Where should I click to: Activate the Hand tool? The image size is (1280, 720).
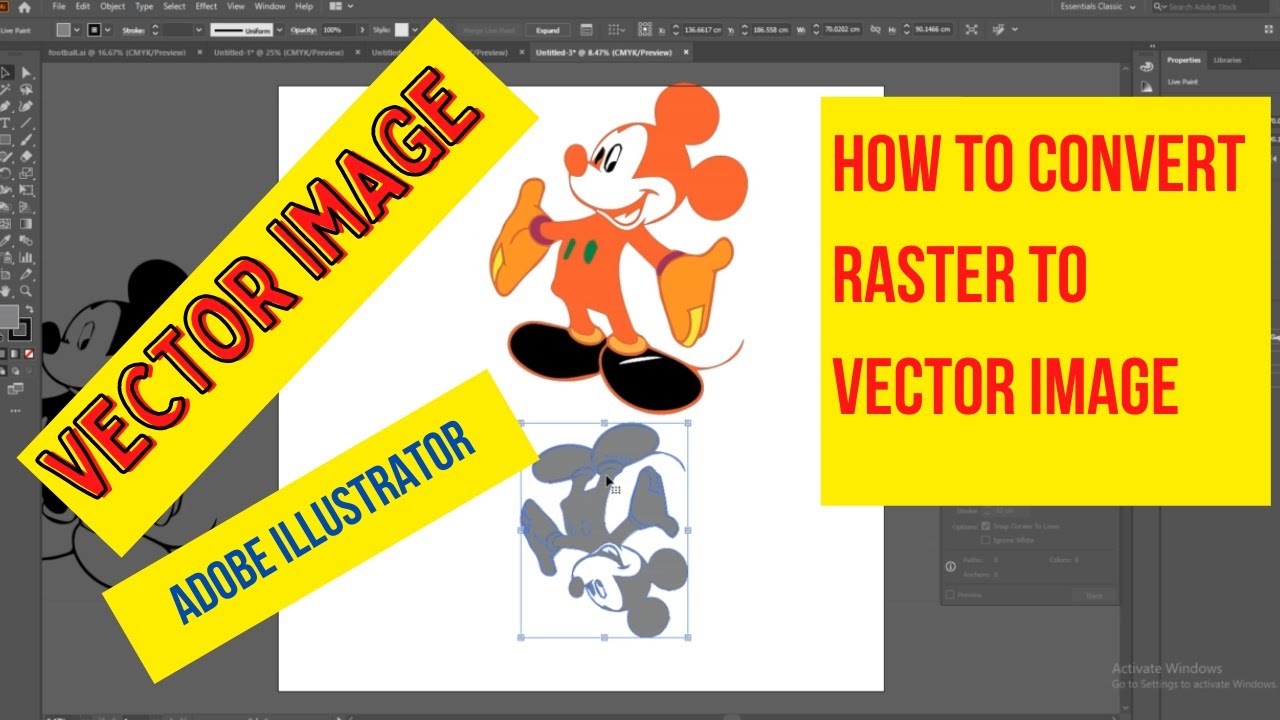tap(7, 291)
